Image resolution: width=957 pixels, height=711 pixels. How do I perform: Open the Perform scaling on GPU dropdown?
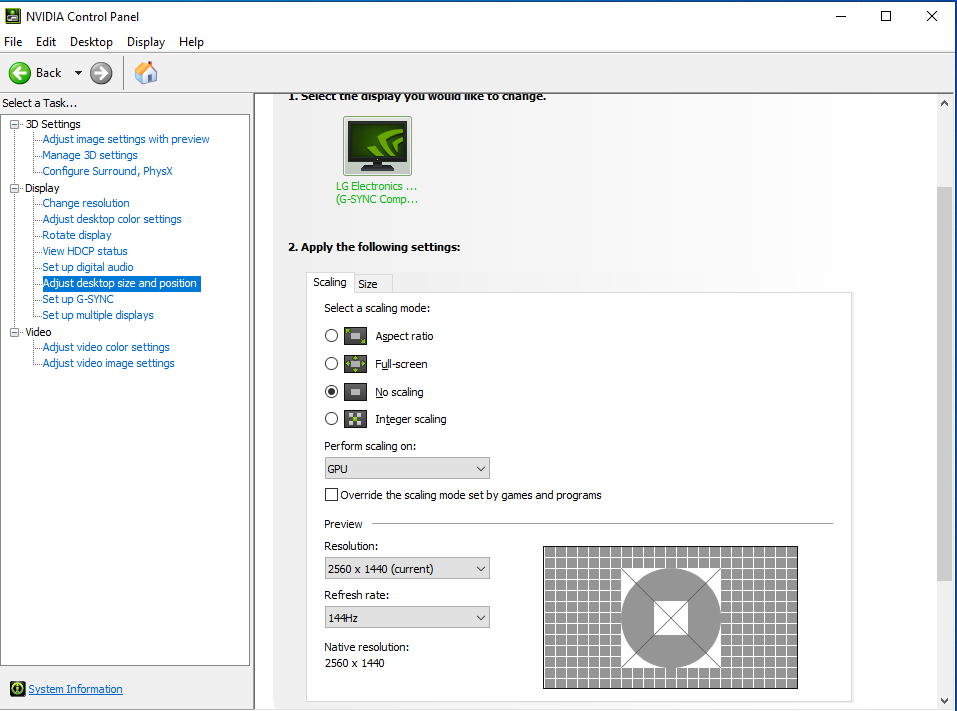[x=406, y=468]
